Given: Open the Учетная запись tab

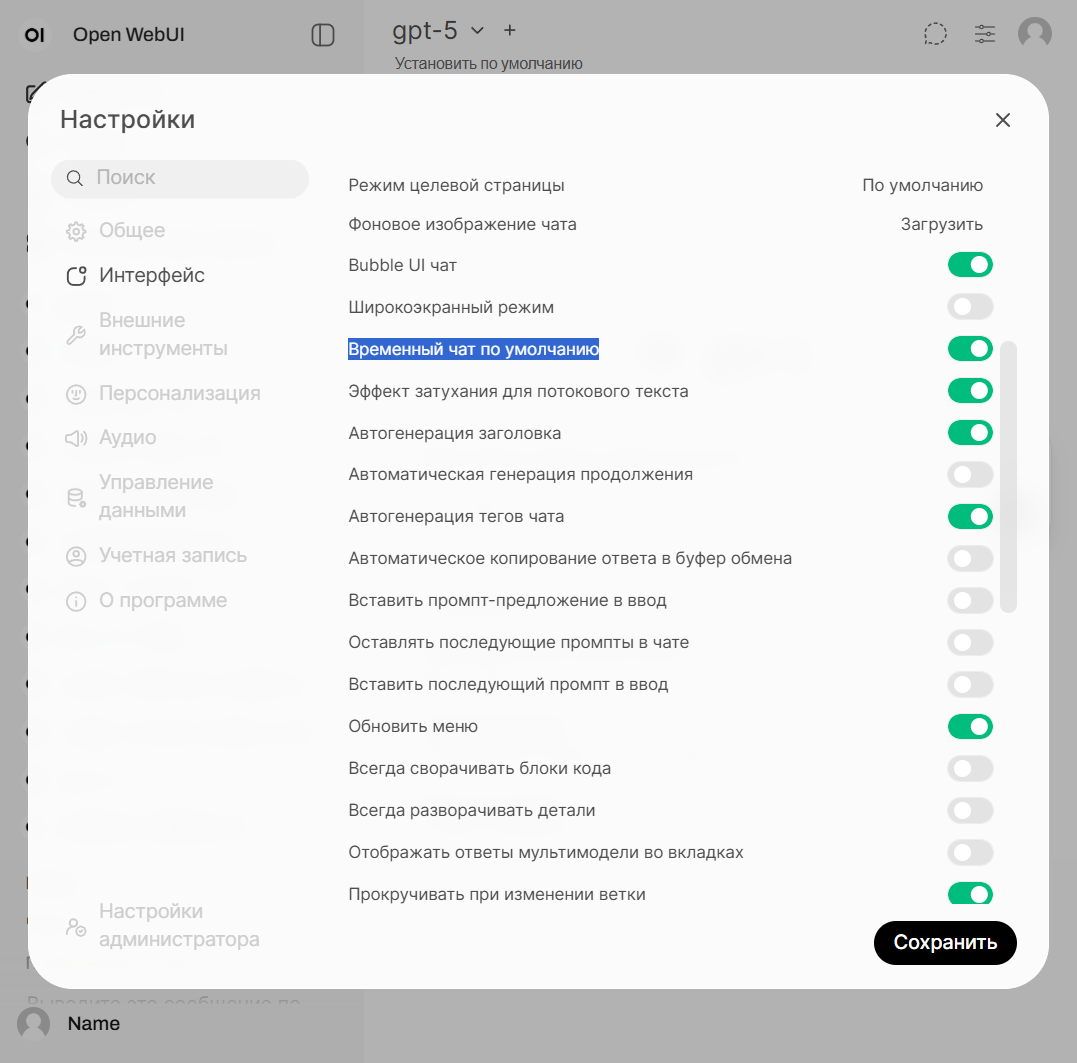Looking at the screenshot, I should pyautogui.click(x=156, y=556).
